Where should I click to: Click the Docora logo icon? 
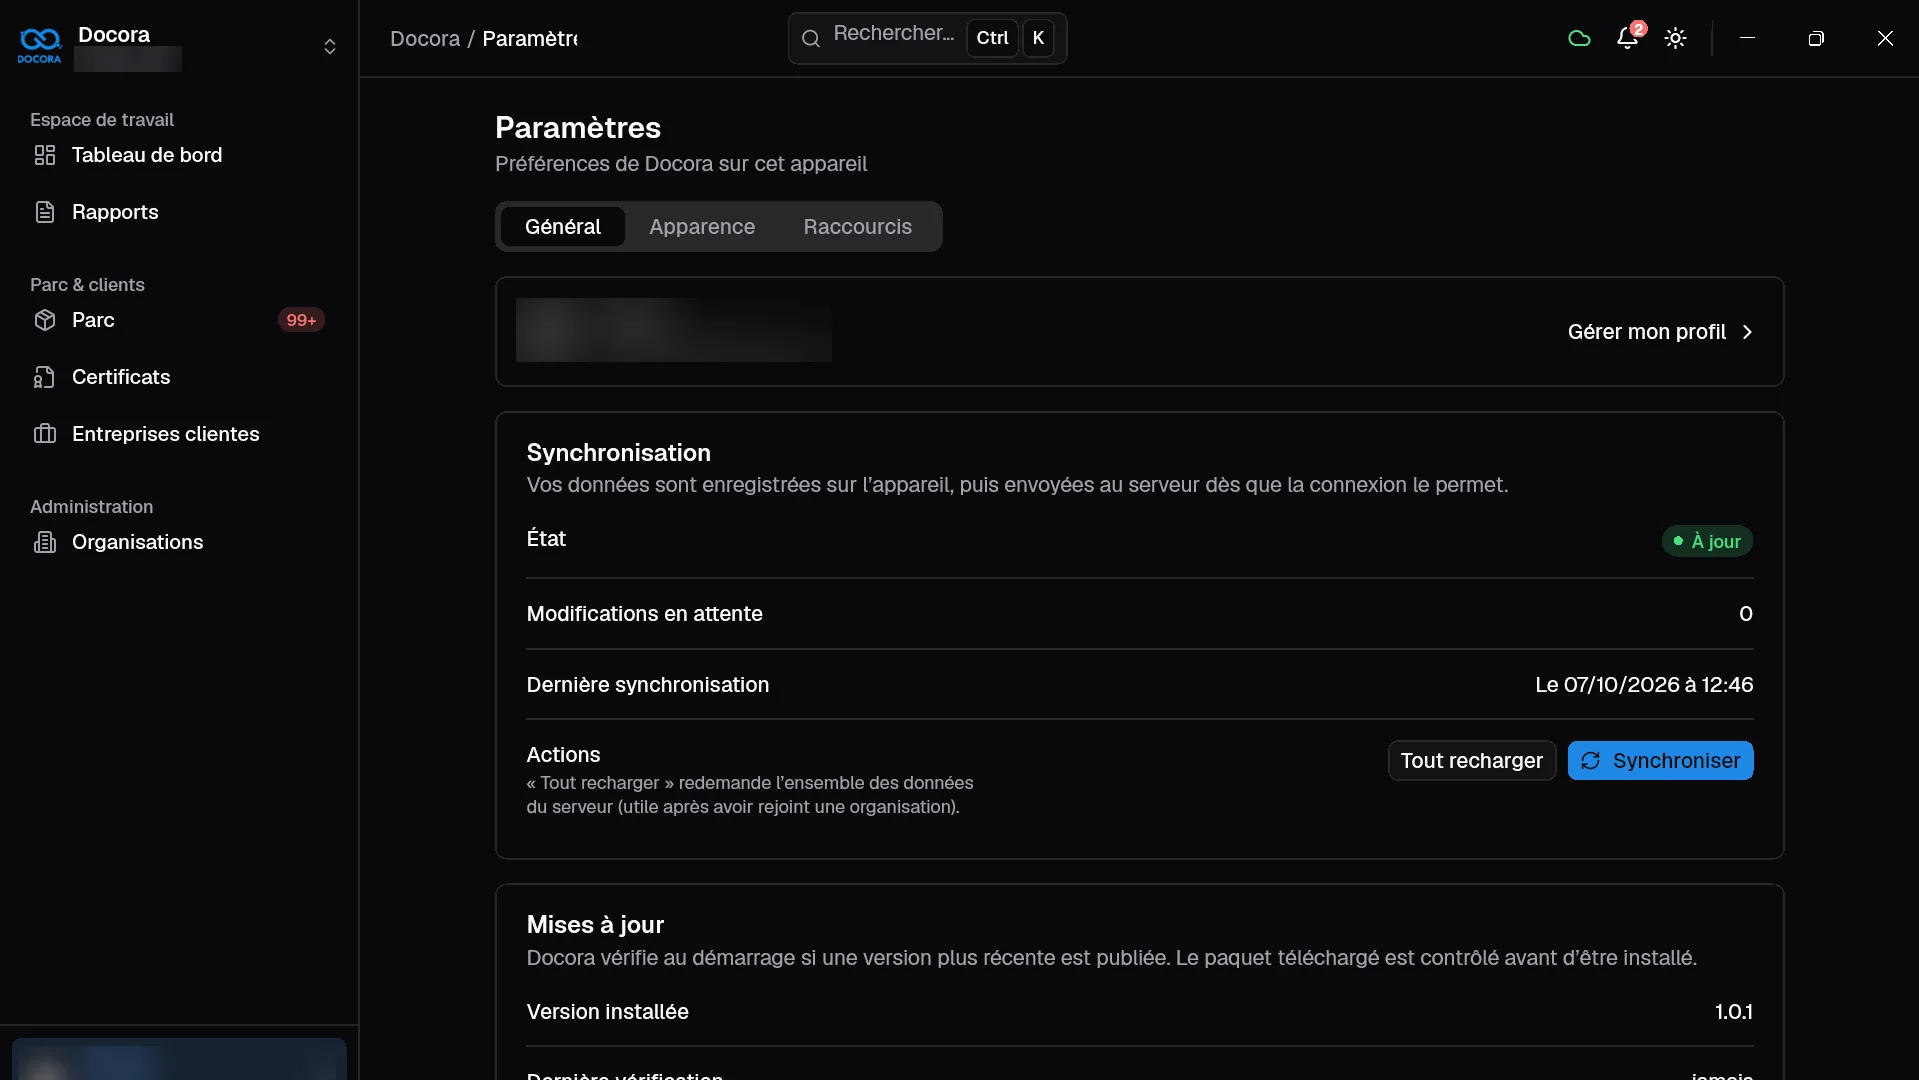40,45
